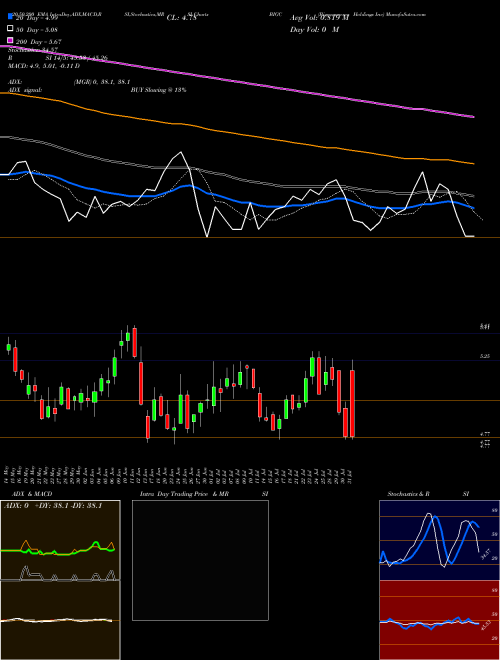
Task: Click the '(MGR) 0, 38.1, 38.1' ADX values
Action: (102, 82)
